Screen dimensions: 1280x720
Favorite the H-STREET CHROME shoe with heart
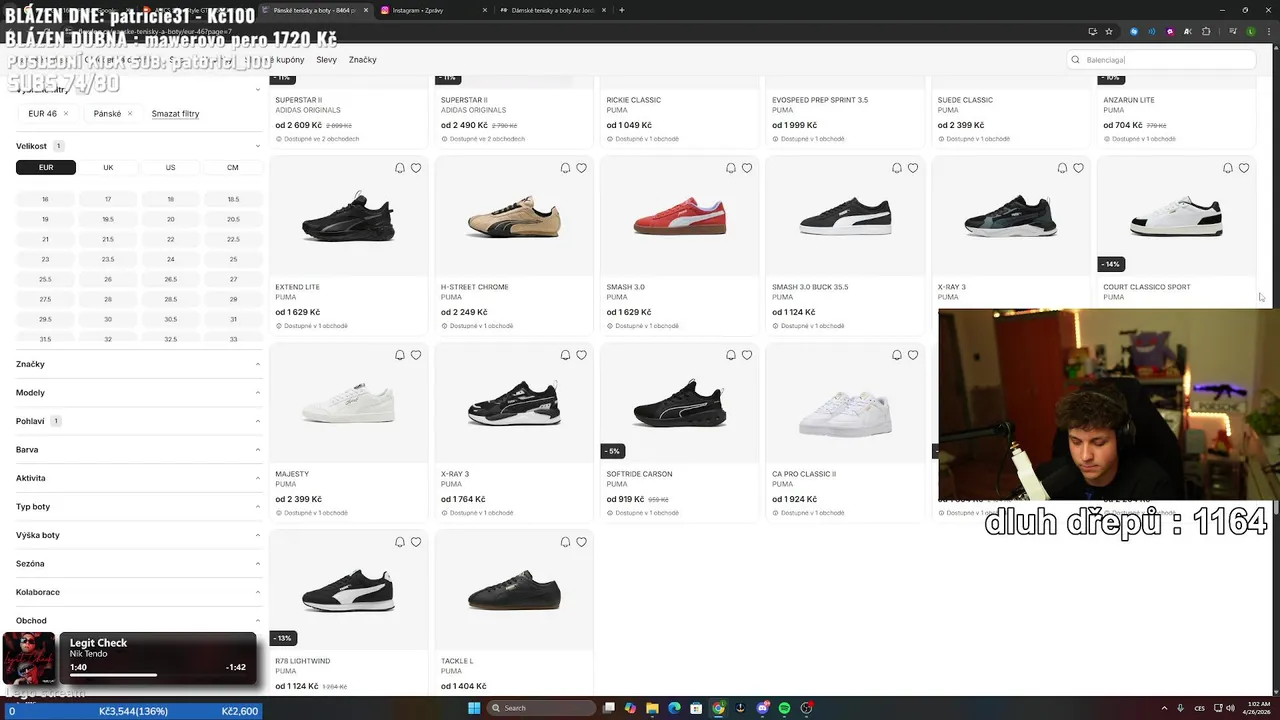tap(581, 168)
